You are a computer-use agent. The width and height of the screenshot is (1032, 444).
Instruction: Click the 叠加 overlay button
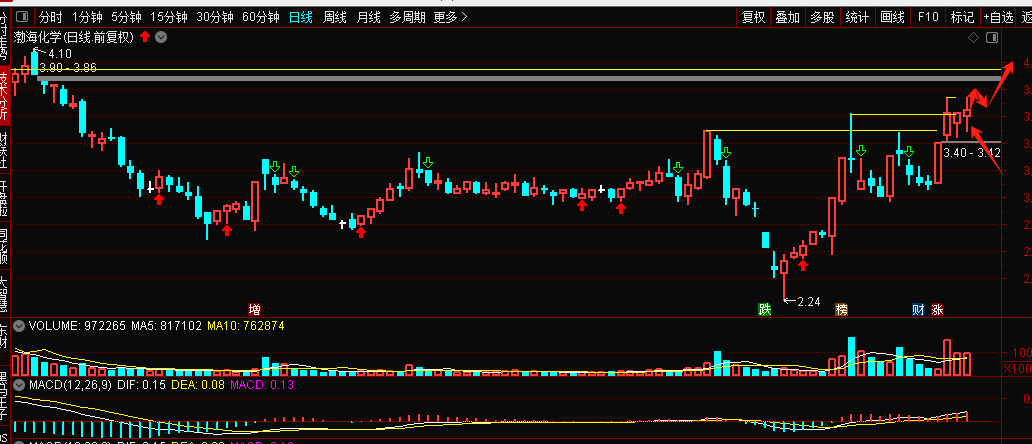pyautogui.click(x=788, y=17)
